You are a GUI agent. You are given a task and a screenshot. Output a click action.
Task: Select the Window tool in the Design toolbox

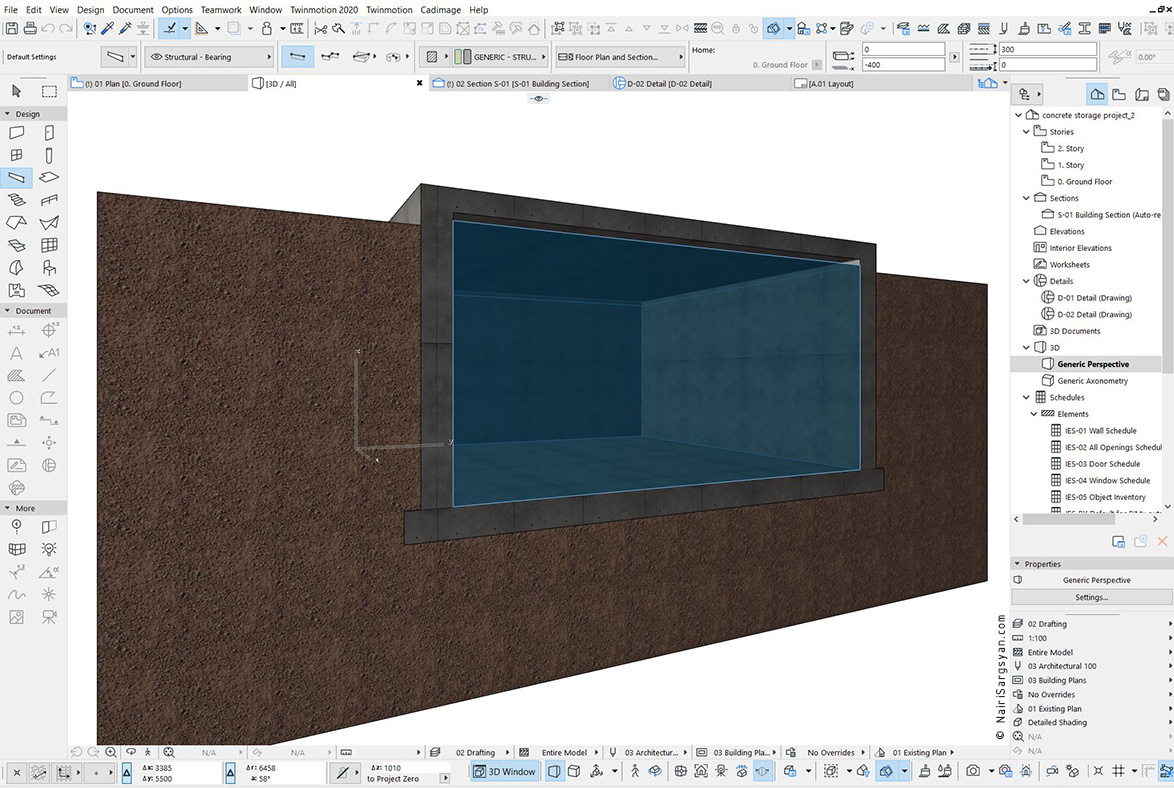tap(16, 155)
